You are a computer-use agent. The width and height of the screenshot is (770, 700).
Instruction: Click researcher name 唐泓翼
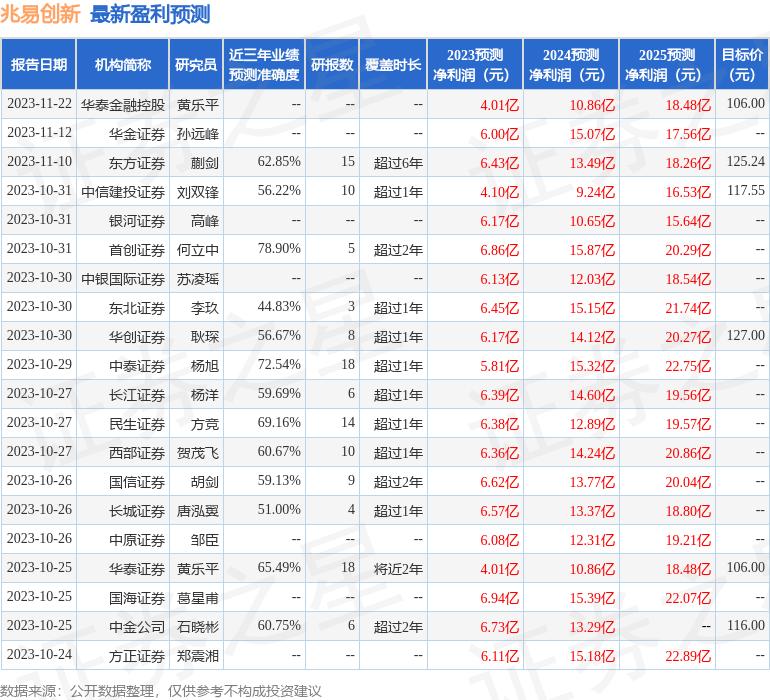pyautogui.click(x=197, y=510)
